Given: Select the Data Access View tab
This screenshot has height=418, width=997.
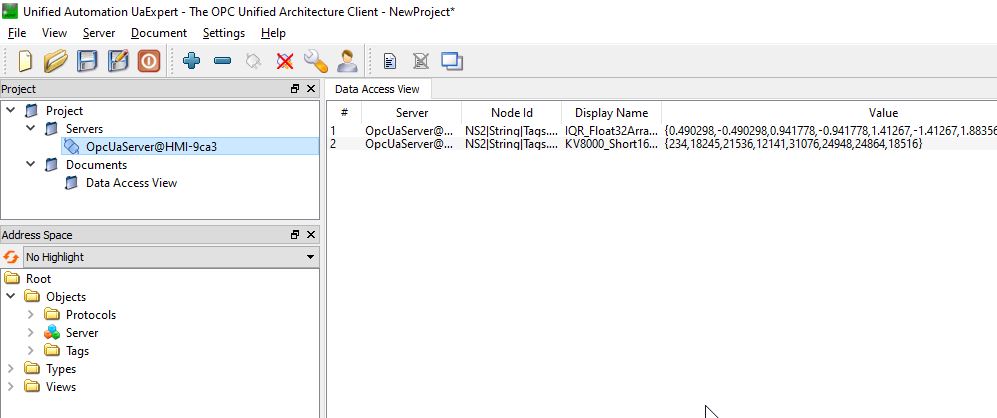Looking at the screenshot, I should pos(378,89).
